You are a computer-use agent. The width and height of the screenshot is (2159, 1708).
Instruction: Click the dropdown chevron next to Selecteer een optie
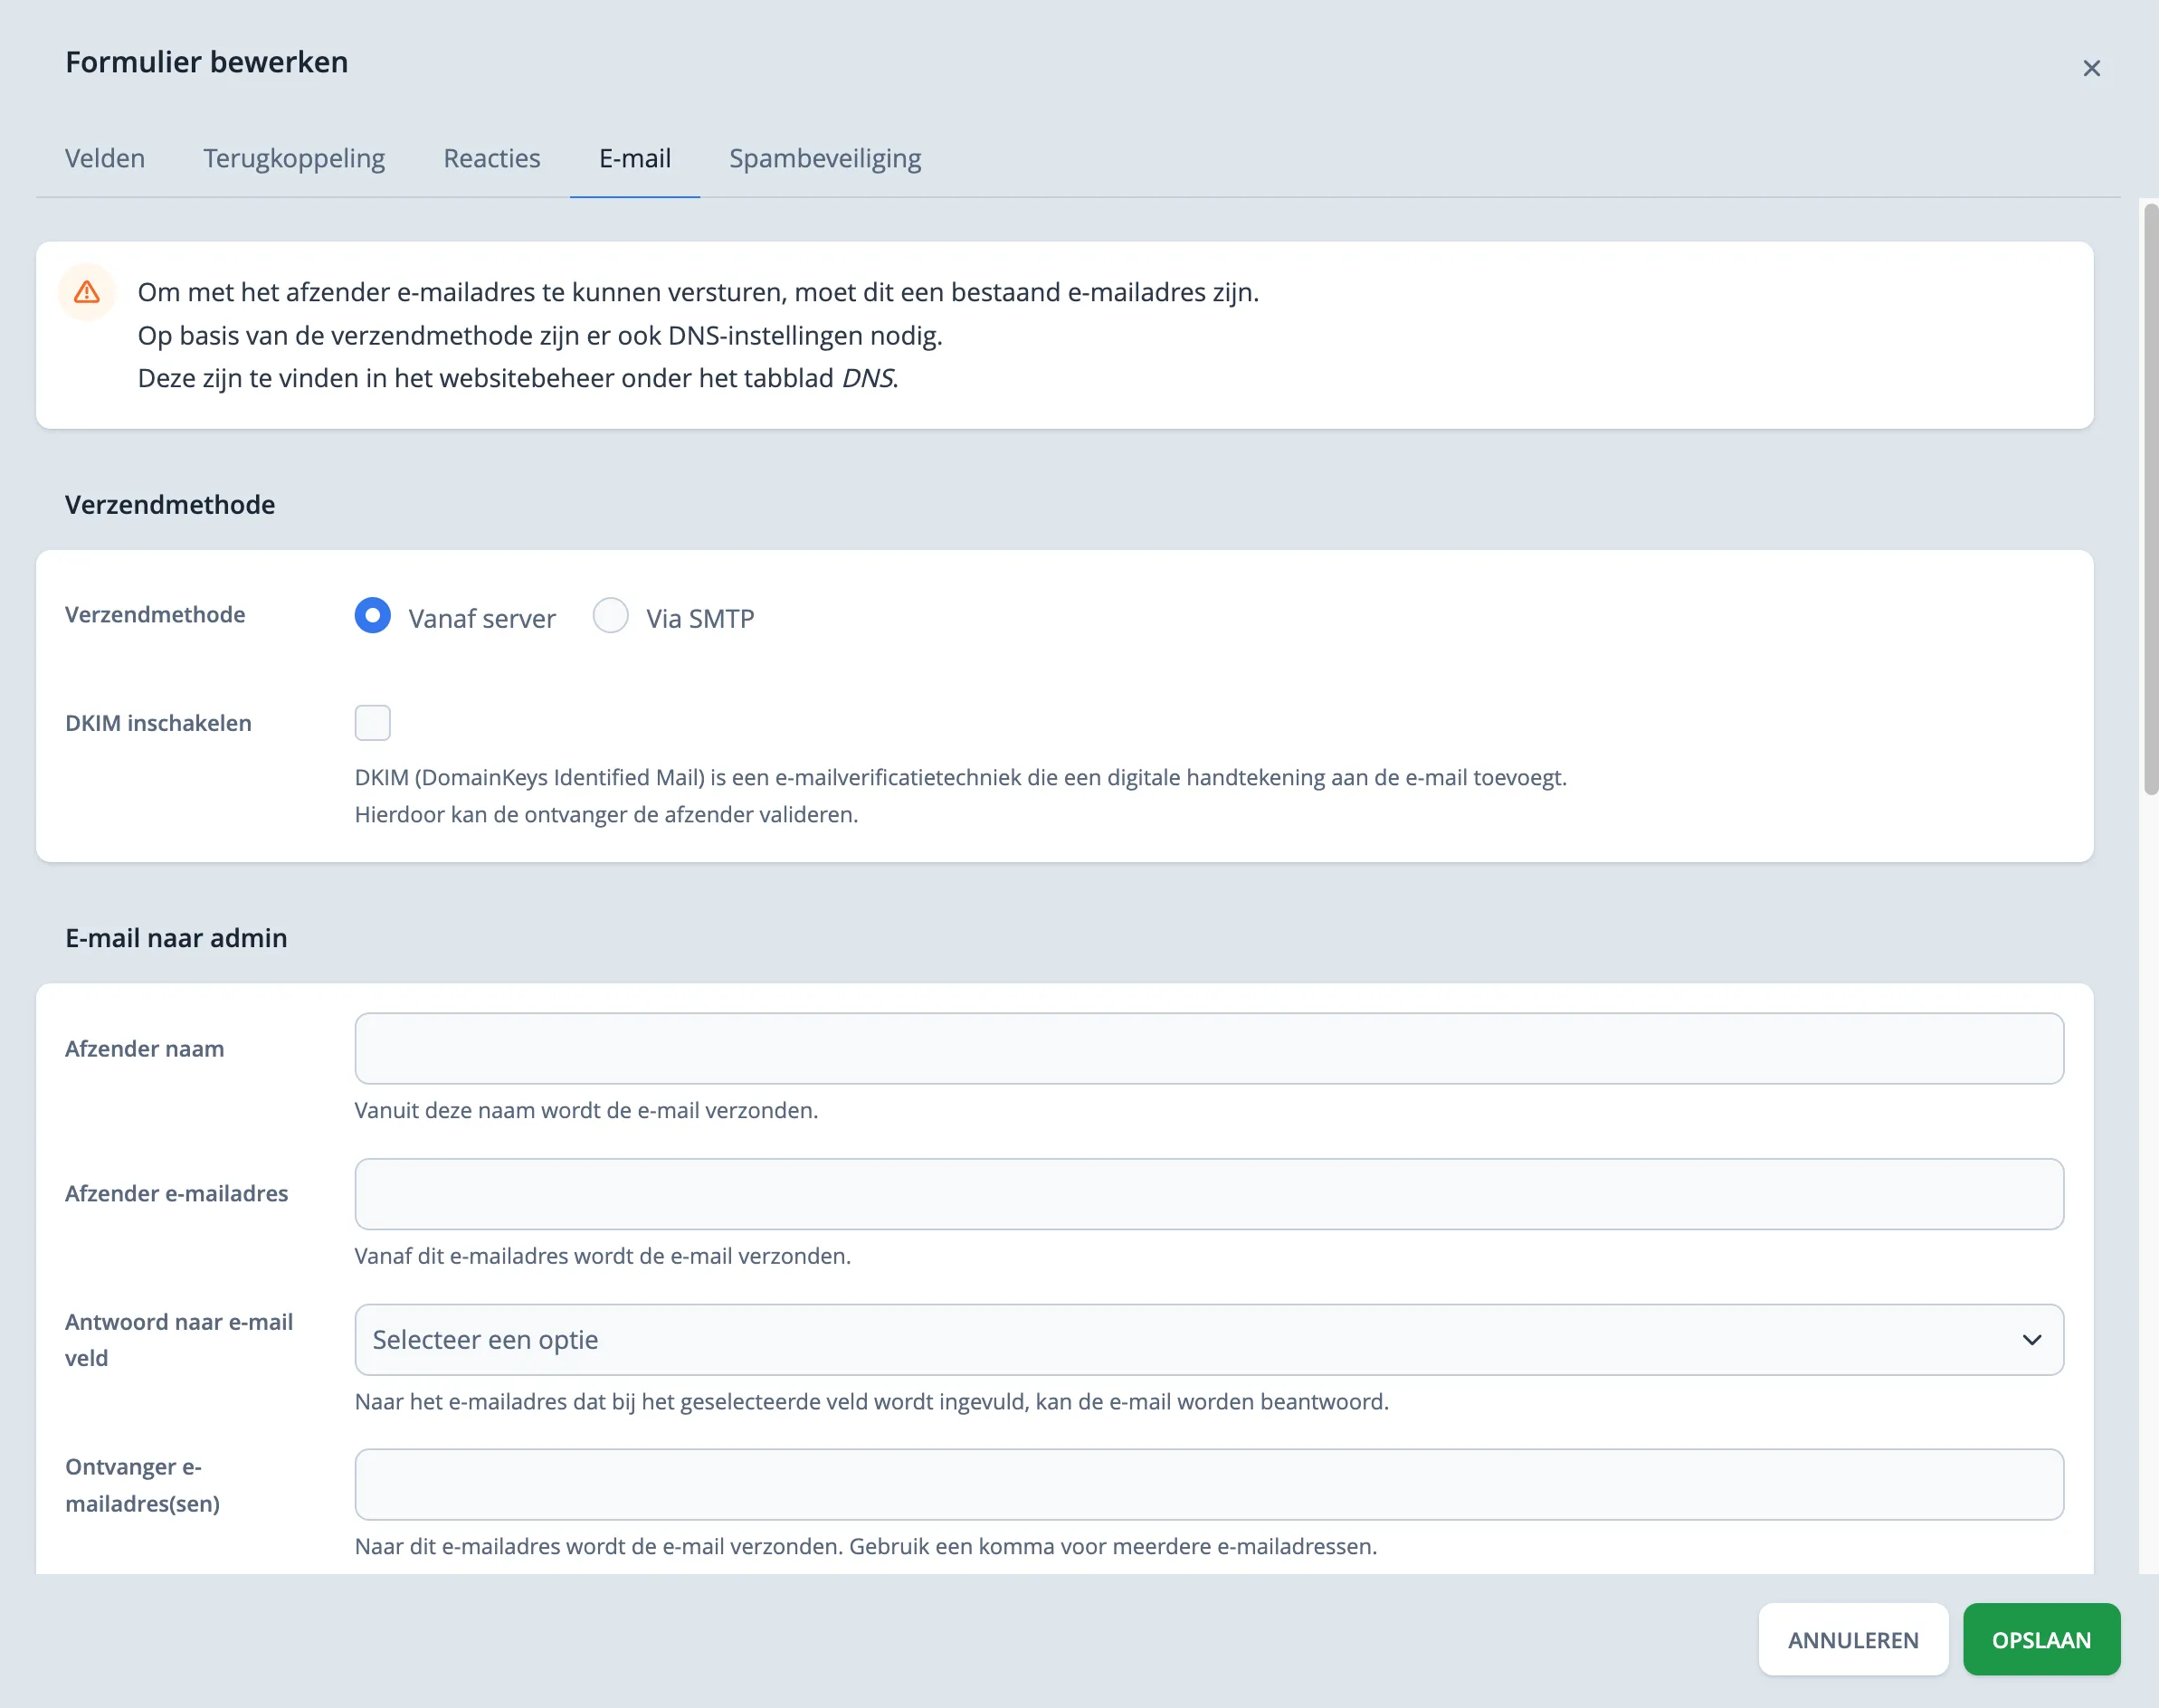(2033, 1339)
